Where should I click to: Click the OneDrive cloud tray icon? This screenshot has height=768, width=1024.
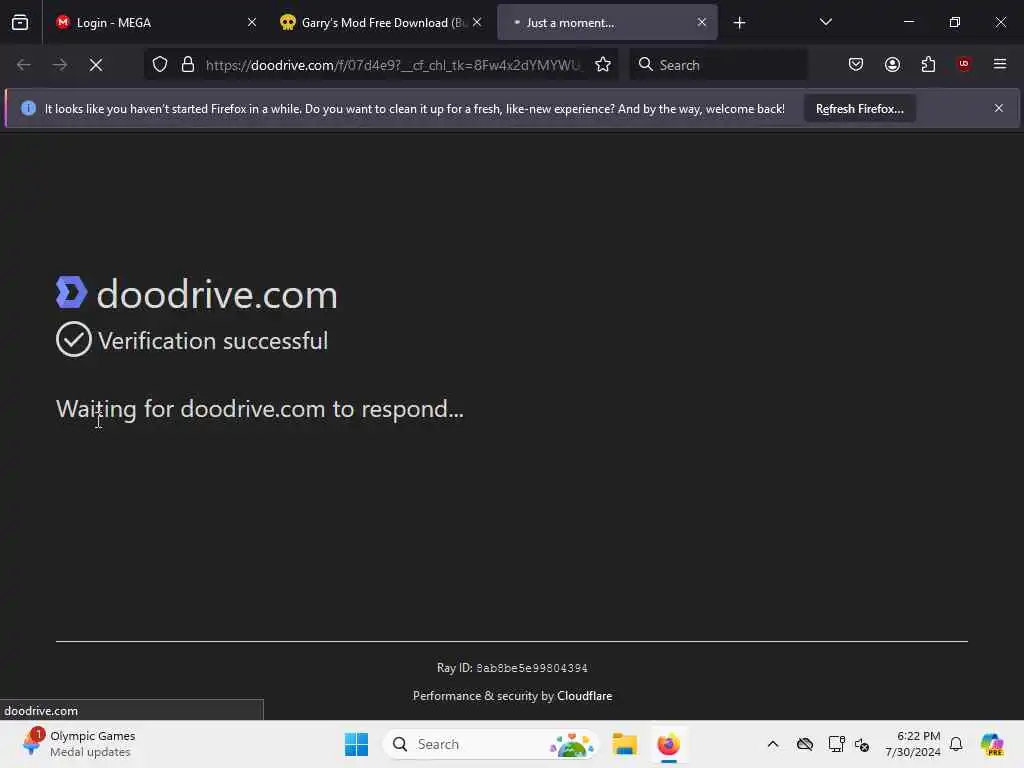(x=805, y=744)
